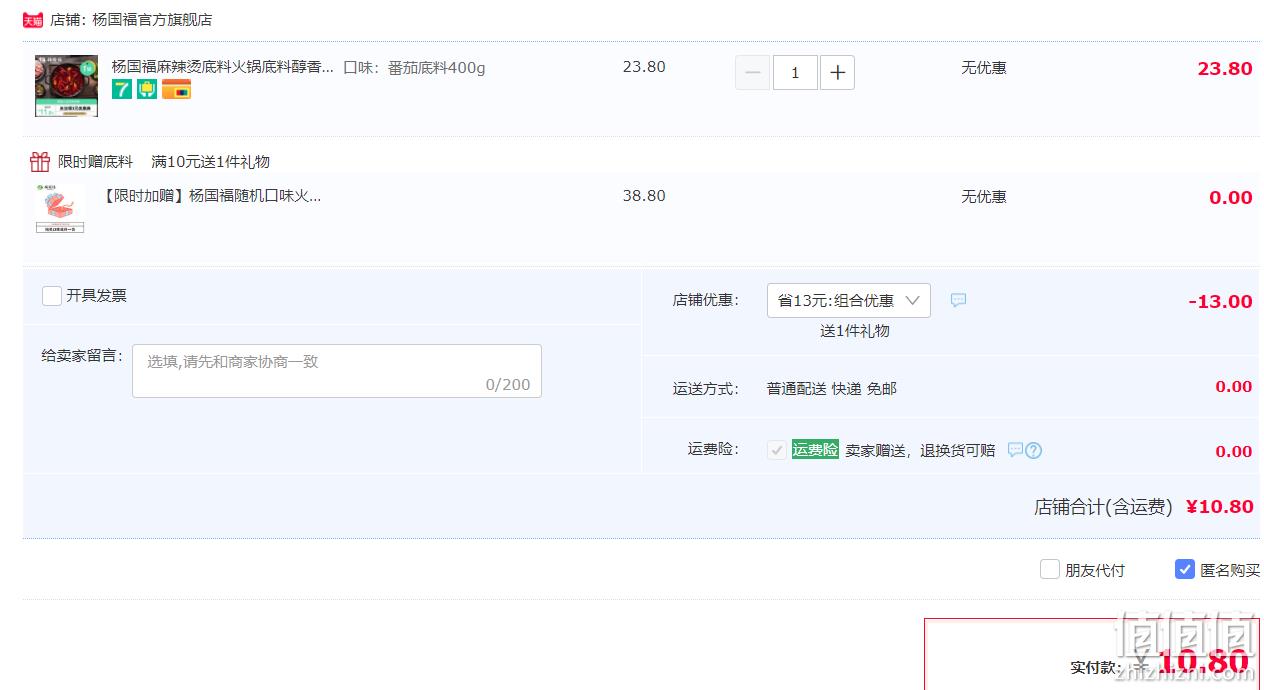Click the 满10元送1件礼物 promotion text

211,161
